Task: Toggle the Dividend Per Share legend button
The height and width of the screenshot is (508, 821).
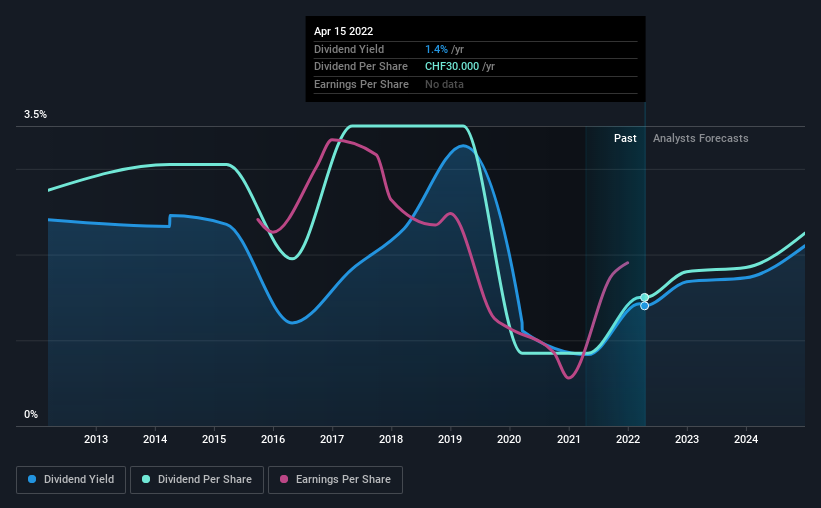Action: point(197,480)
